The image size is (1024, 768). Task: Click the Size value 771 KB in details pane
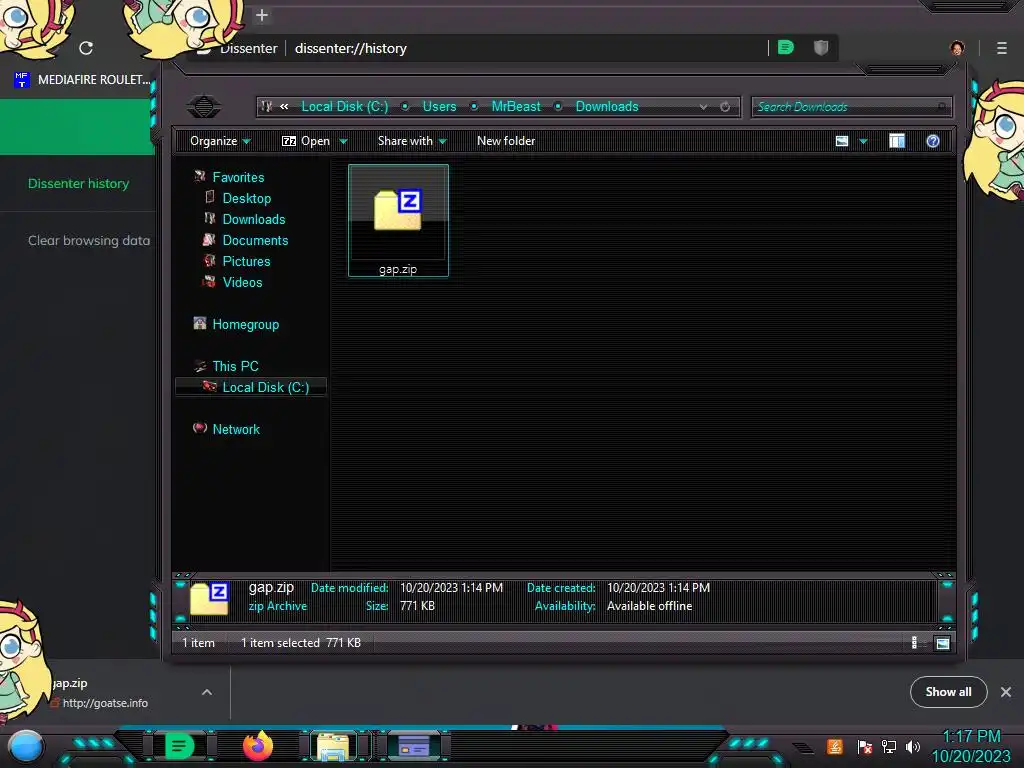[417, 606]
